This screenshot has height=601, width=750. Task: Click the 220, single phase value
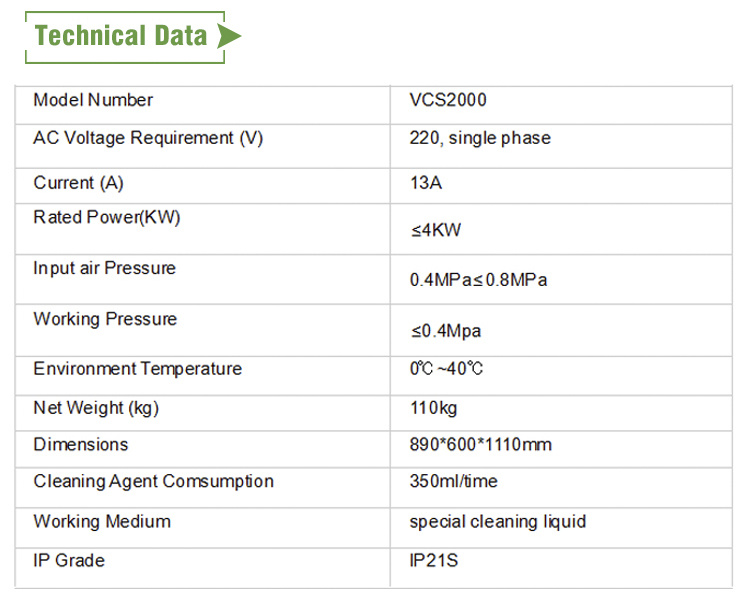(x=480, y=138)
